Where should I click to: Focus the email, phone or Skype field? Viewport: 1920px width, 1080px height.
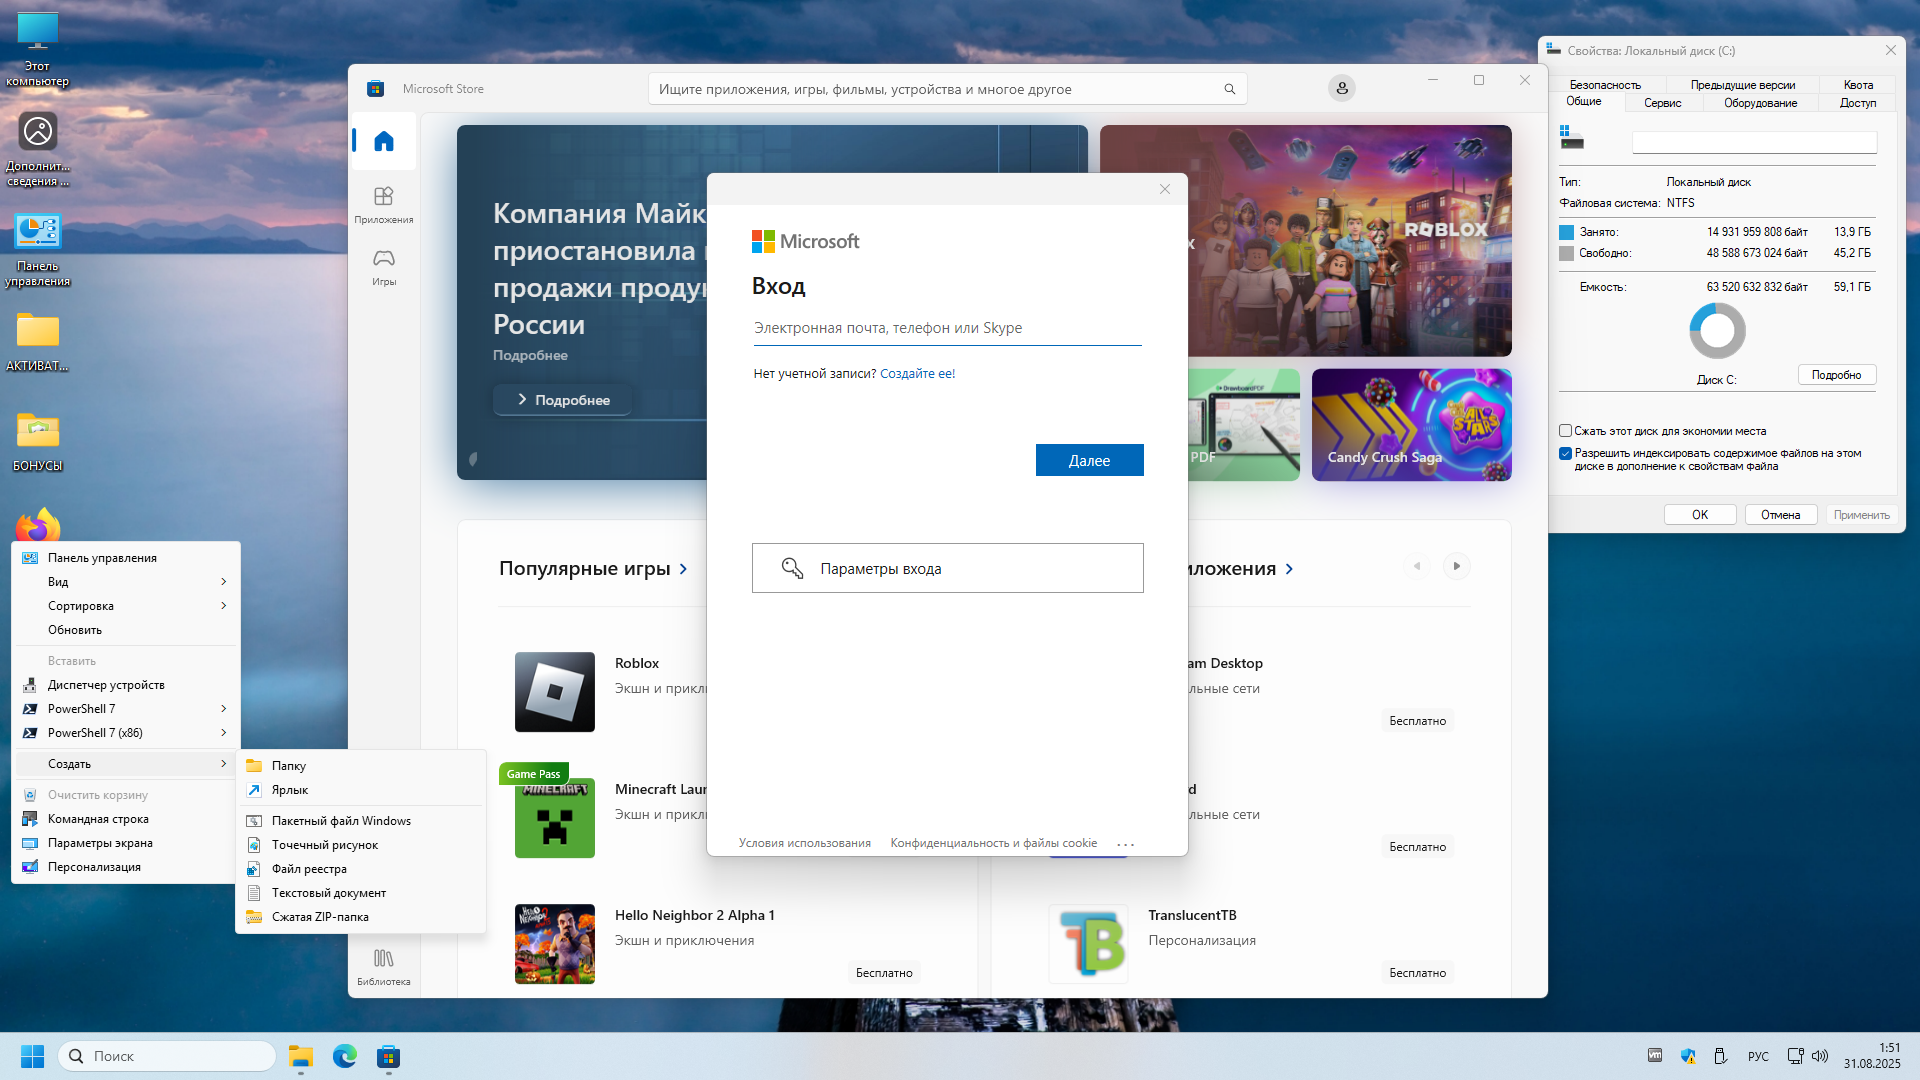point(947,328)
